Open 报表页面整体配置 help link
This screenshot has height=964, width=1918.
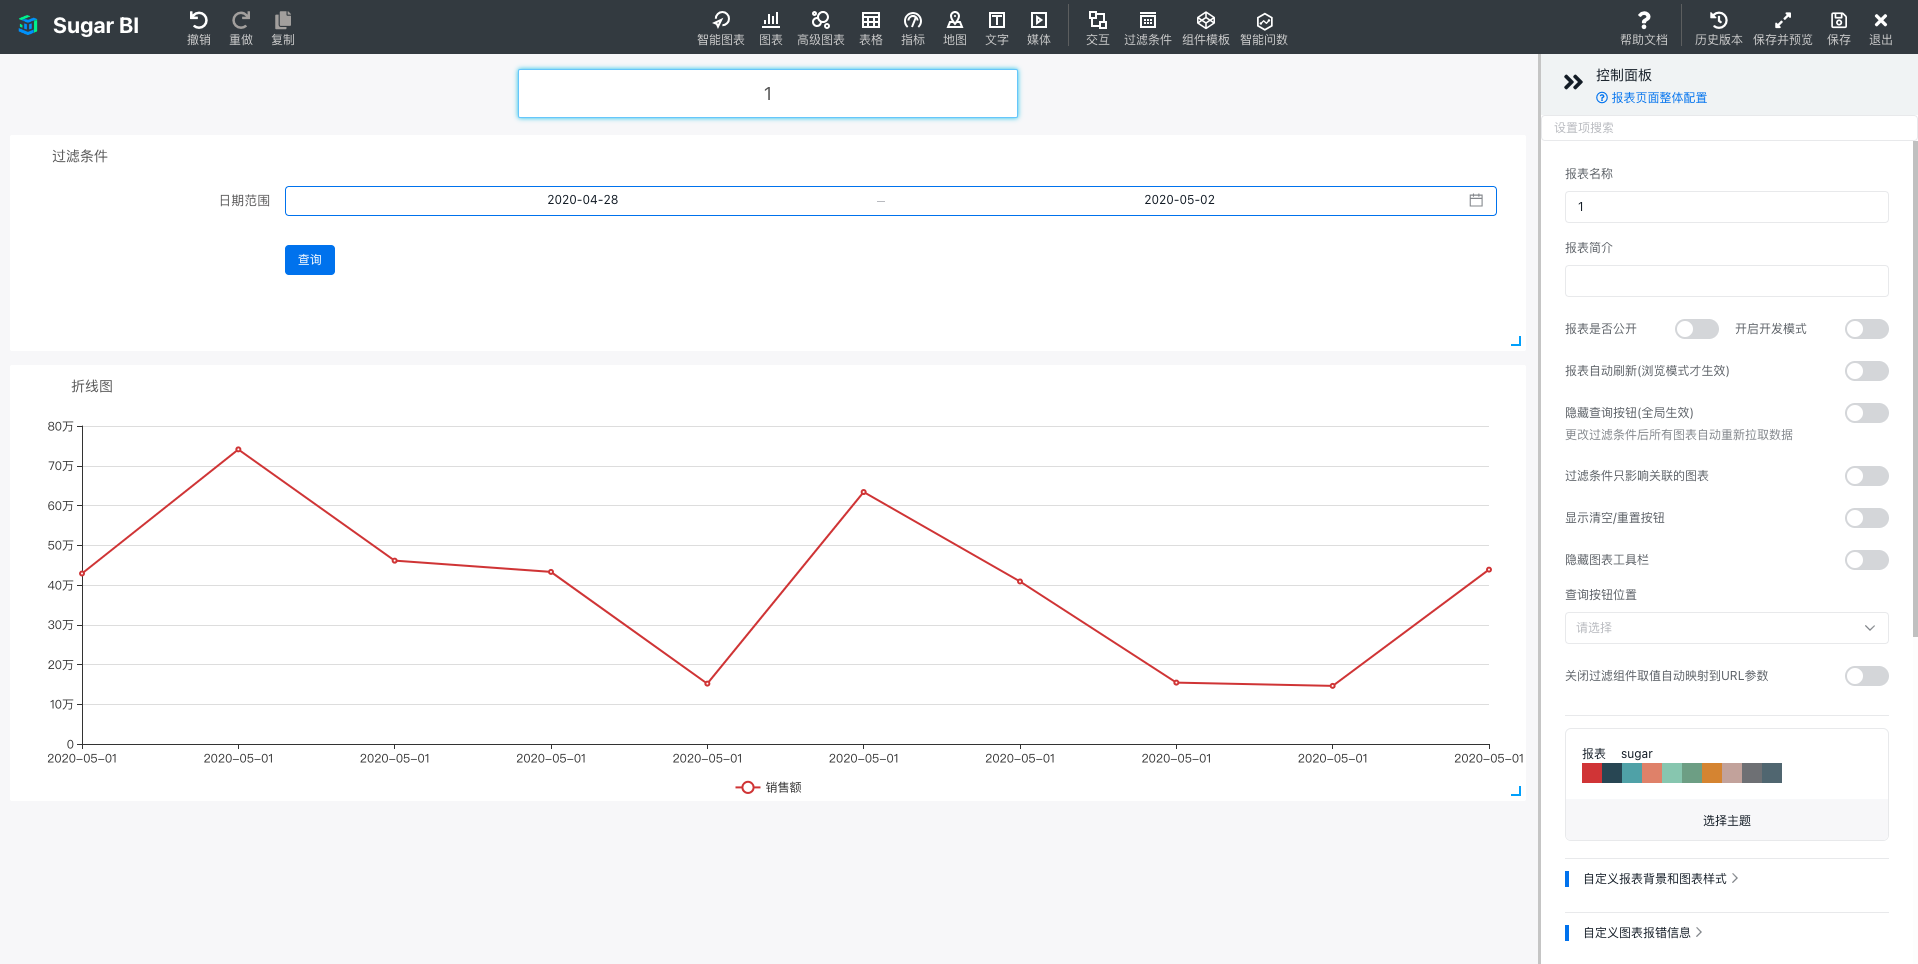[1652, 98]
